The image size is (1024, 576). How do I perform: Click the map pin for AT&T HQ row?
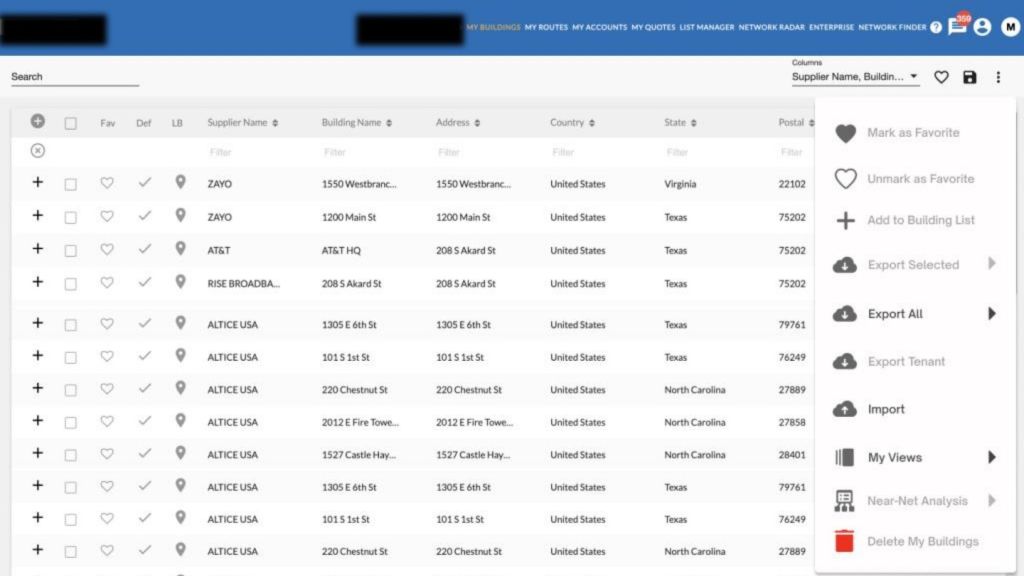[x=180, y=250]
